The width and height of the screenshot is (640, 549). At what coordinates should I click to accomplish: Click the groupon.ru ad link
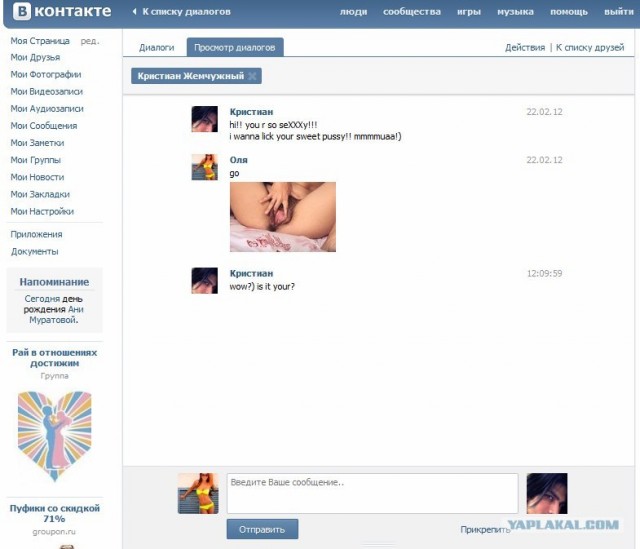click(54, 532)
